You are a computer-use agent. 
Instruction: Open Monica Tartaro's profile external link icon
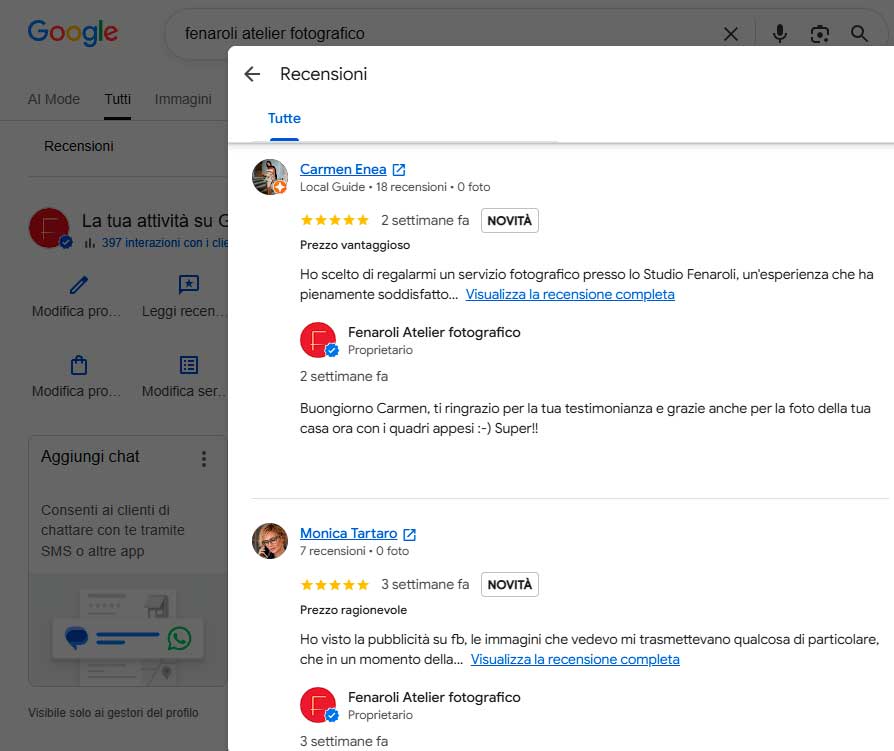[409, 534]
